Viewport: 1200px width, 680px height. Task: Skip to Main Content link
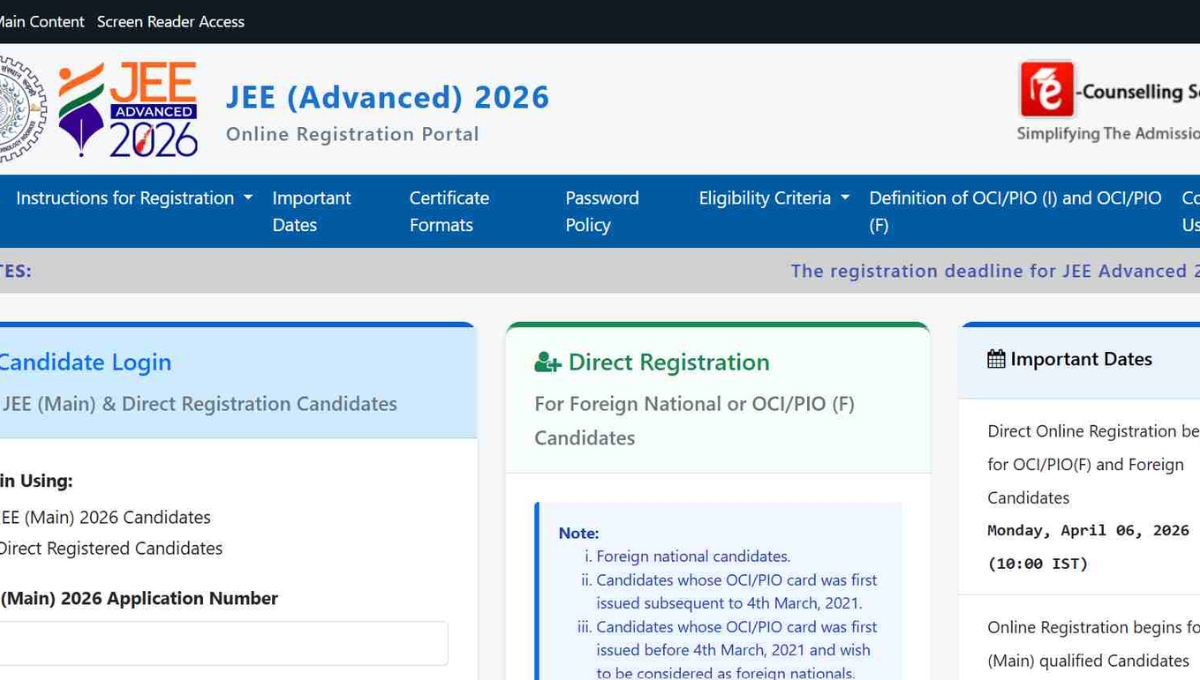pos(42,21)
